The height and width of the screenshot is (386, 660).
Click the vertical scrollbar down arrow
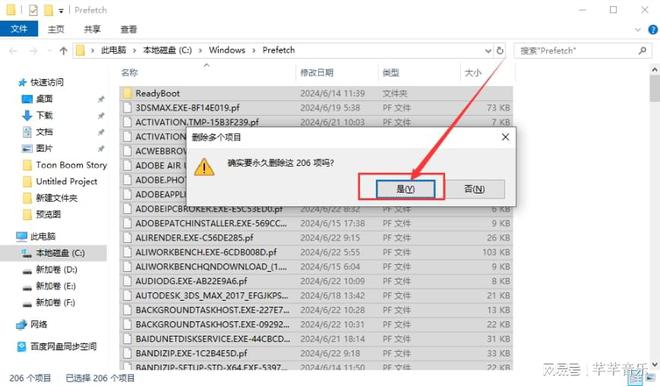click(655, 365)
